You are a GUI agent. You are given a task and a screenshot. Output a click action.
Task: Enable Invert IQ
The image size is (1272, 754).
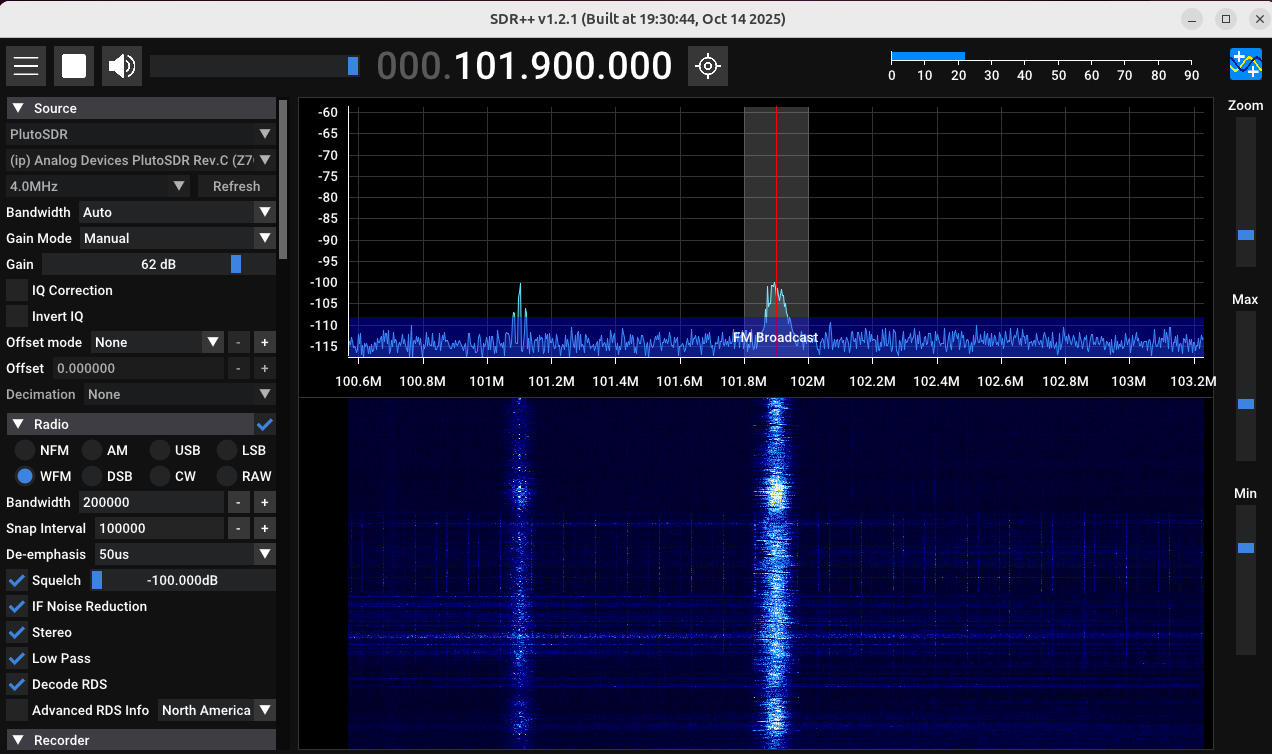[x=17, y=316]
